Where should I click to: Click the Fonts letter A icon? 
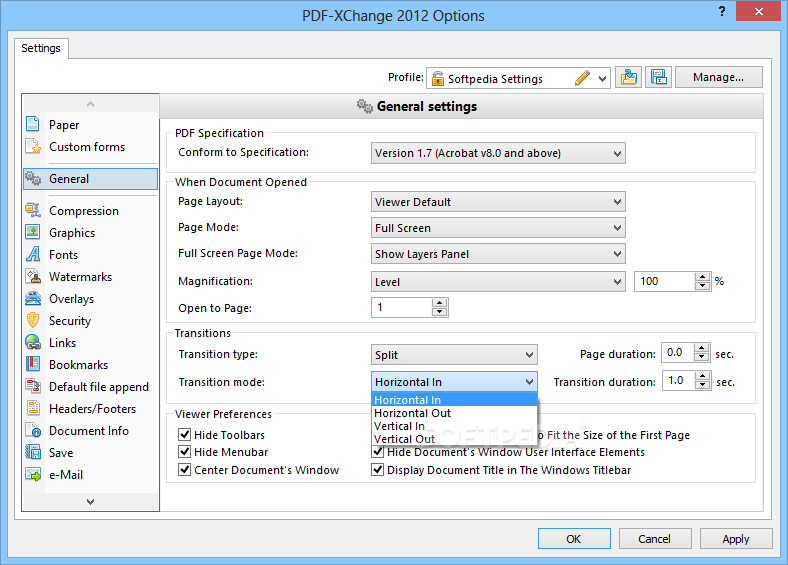33,254
